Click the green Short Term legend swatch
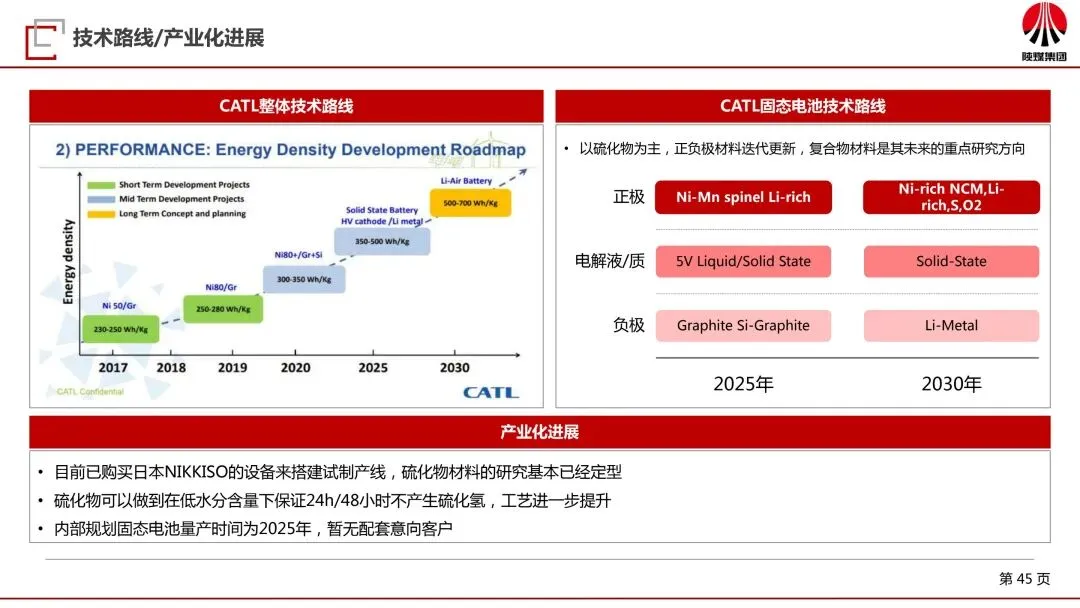The width and height of the screenshot is (1080, 608). tap(101, 185)
